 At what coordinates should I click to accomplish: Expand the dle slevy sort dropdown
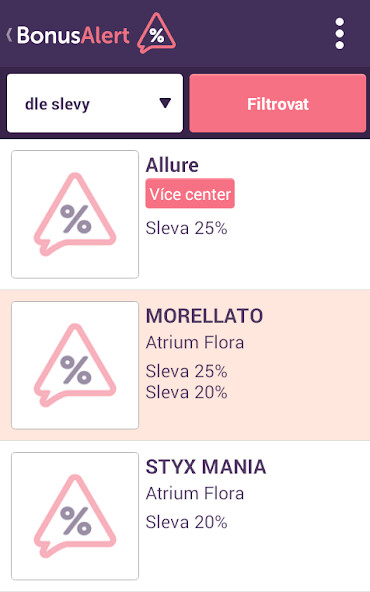click(x=95, y=103)
